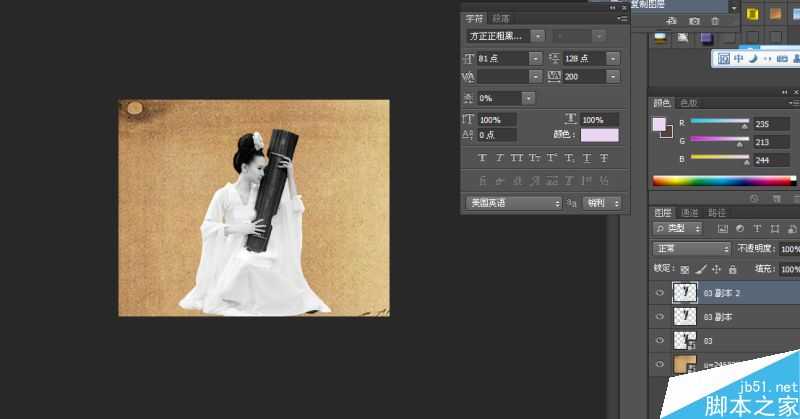800x419 pixels.
Task: Toggle visibility of the 83 副本 layer
Action: (x=659, y=317)
